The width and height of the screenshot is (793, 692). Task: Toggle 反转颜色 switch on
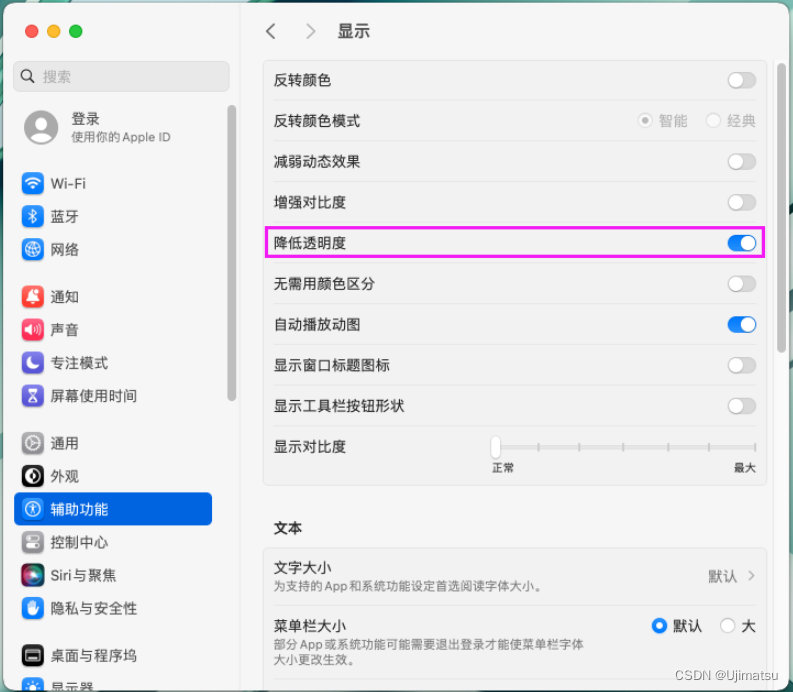tap(741, 80)
